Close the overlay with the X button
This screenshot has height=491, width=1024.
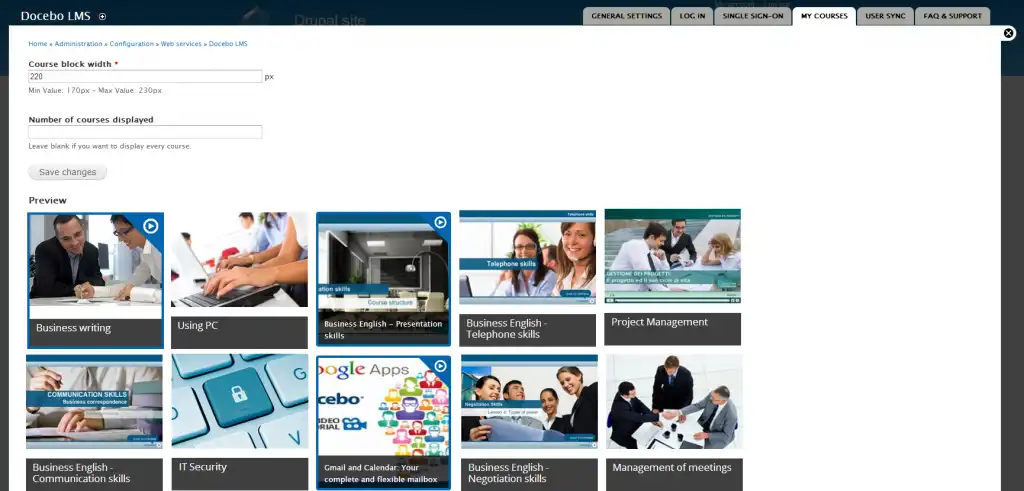[1009, 33]
